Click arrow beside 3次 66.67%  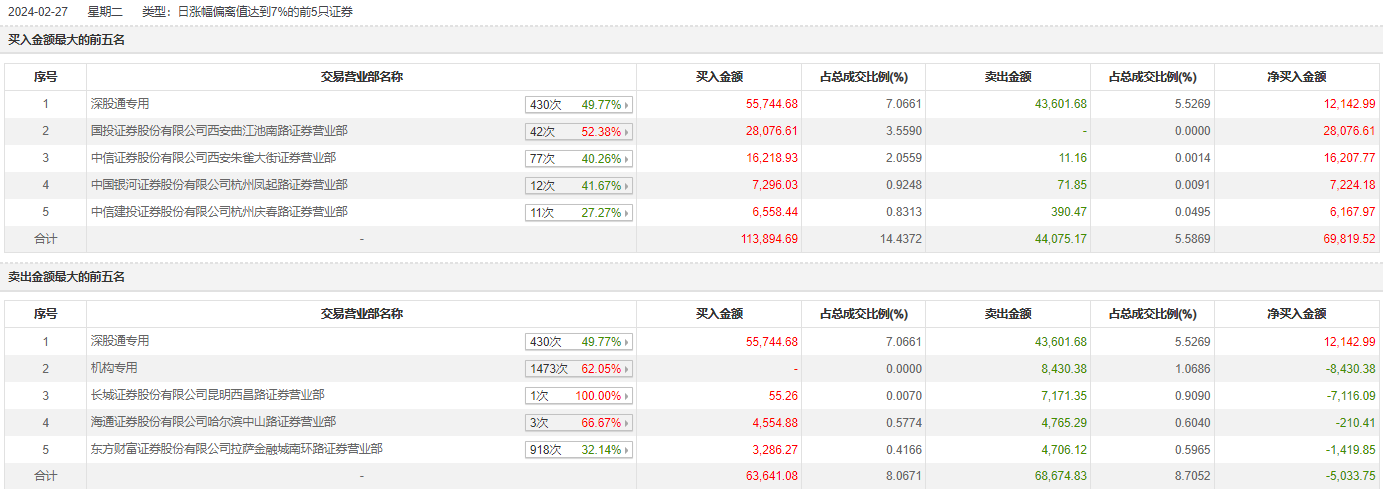[627, 423]
